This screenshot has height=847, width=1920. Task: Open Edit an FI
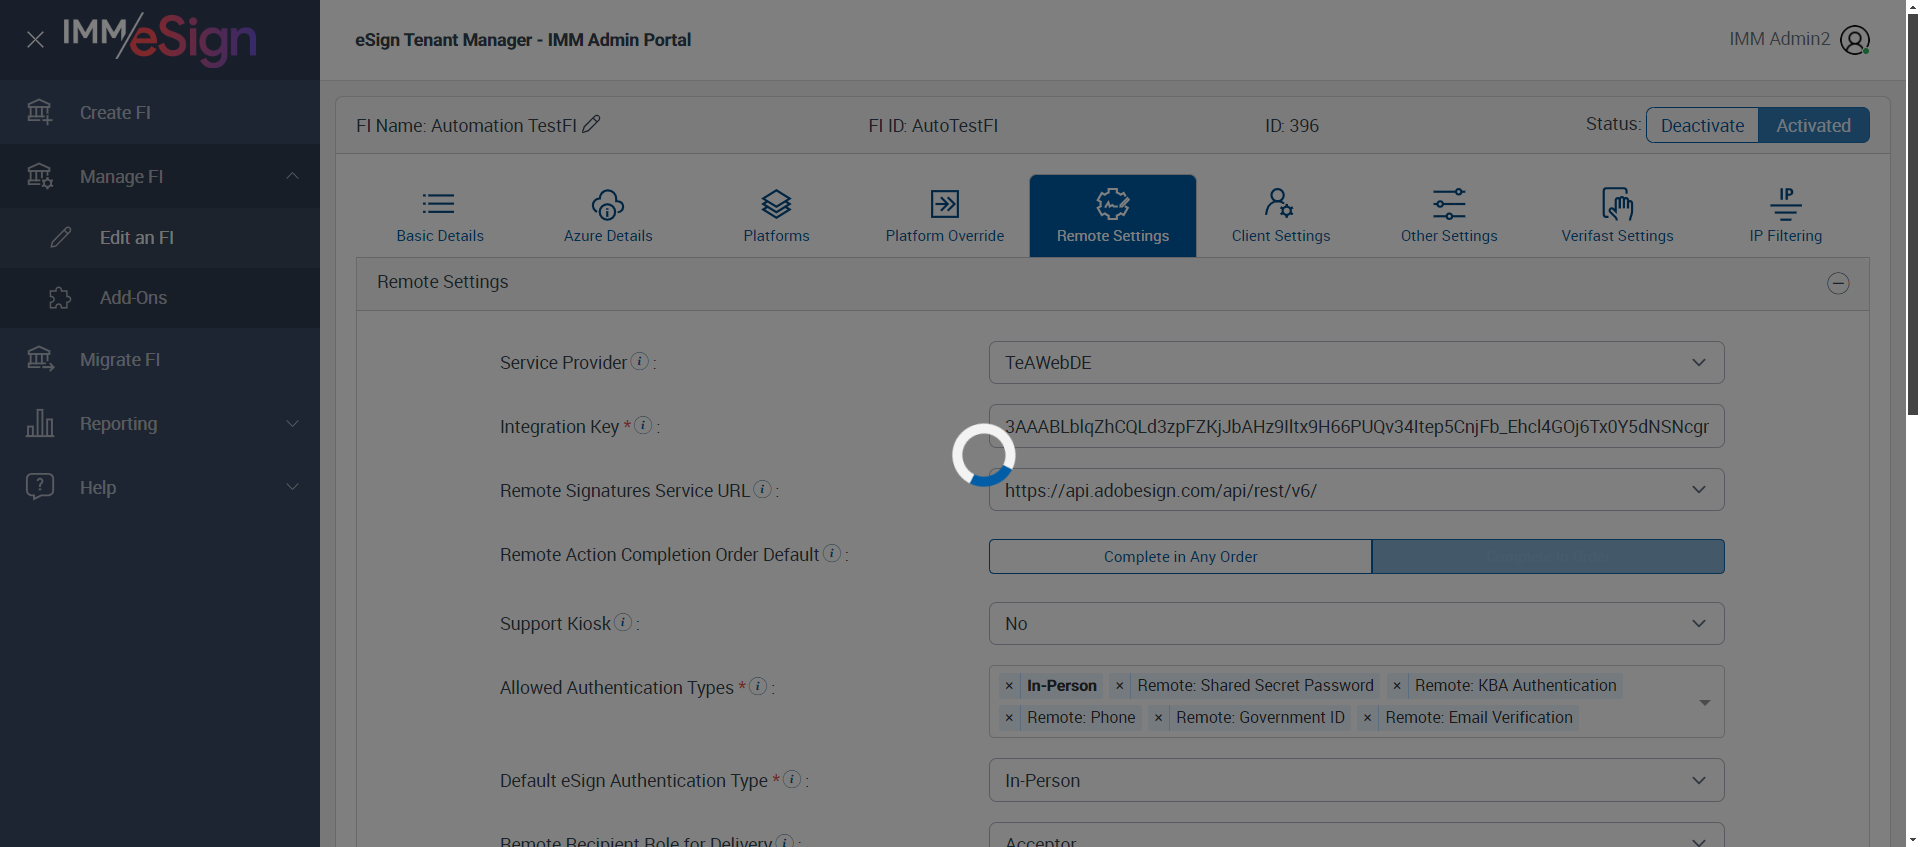coord(160,237)
